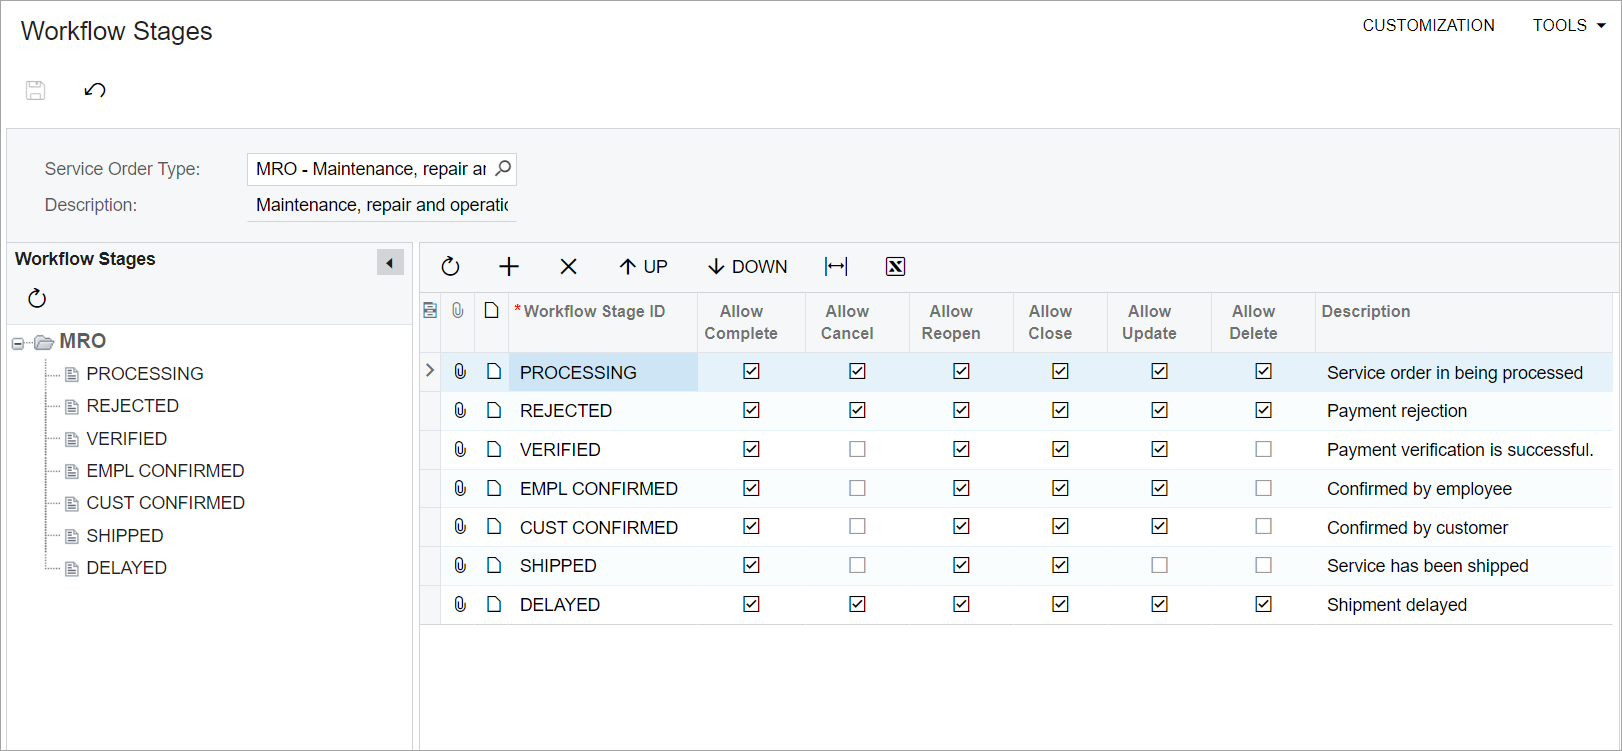This screenshot has height=751, width=1622.
Task: Enable Allow Update for SHIPPED stage
Action: coord(1159,565)
